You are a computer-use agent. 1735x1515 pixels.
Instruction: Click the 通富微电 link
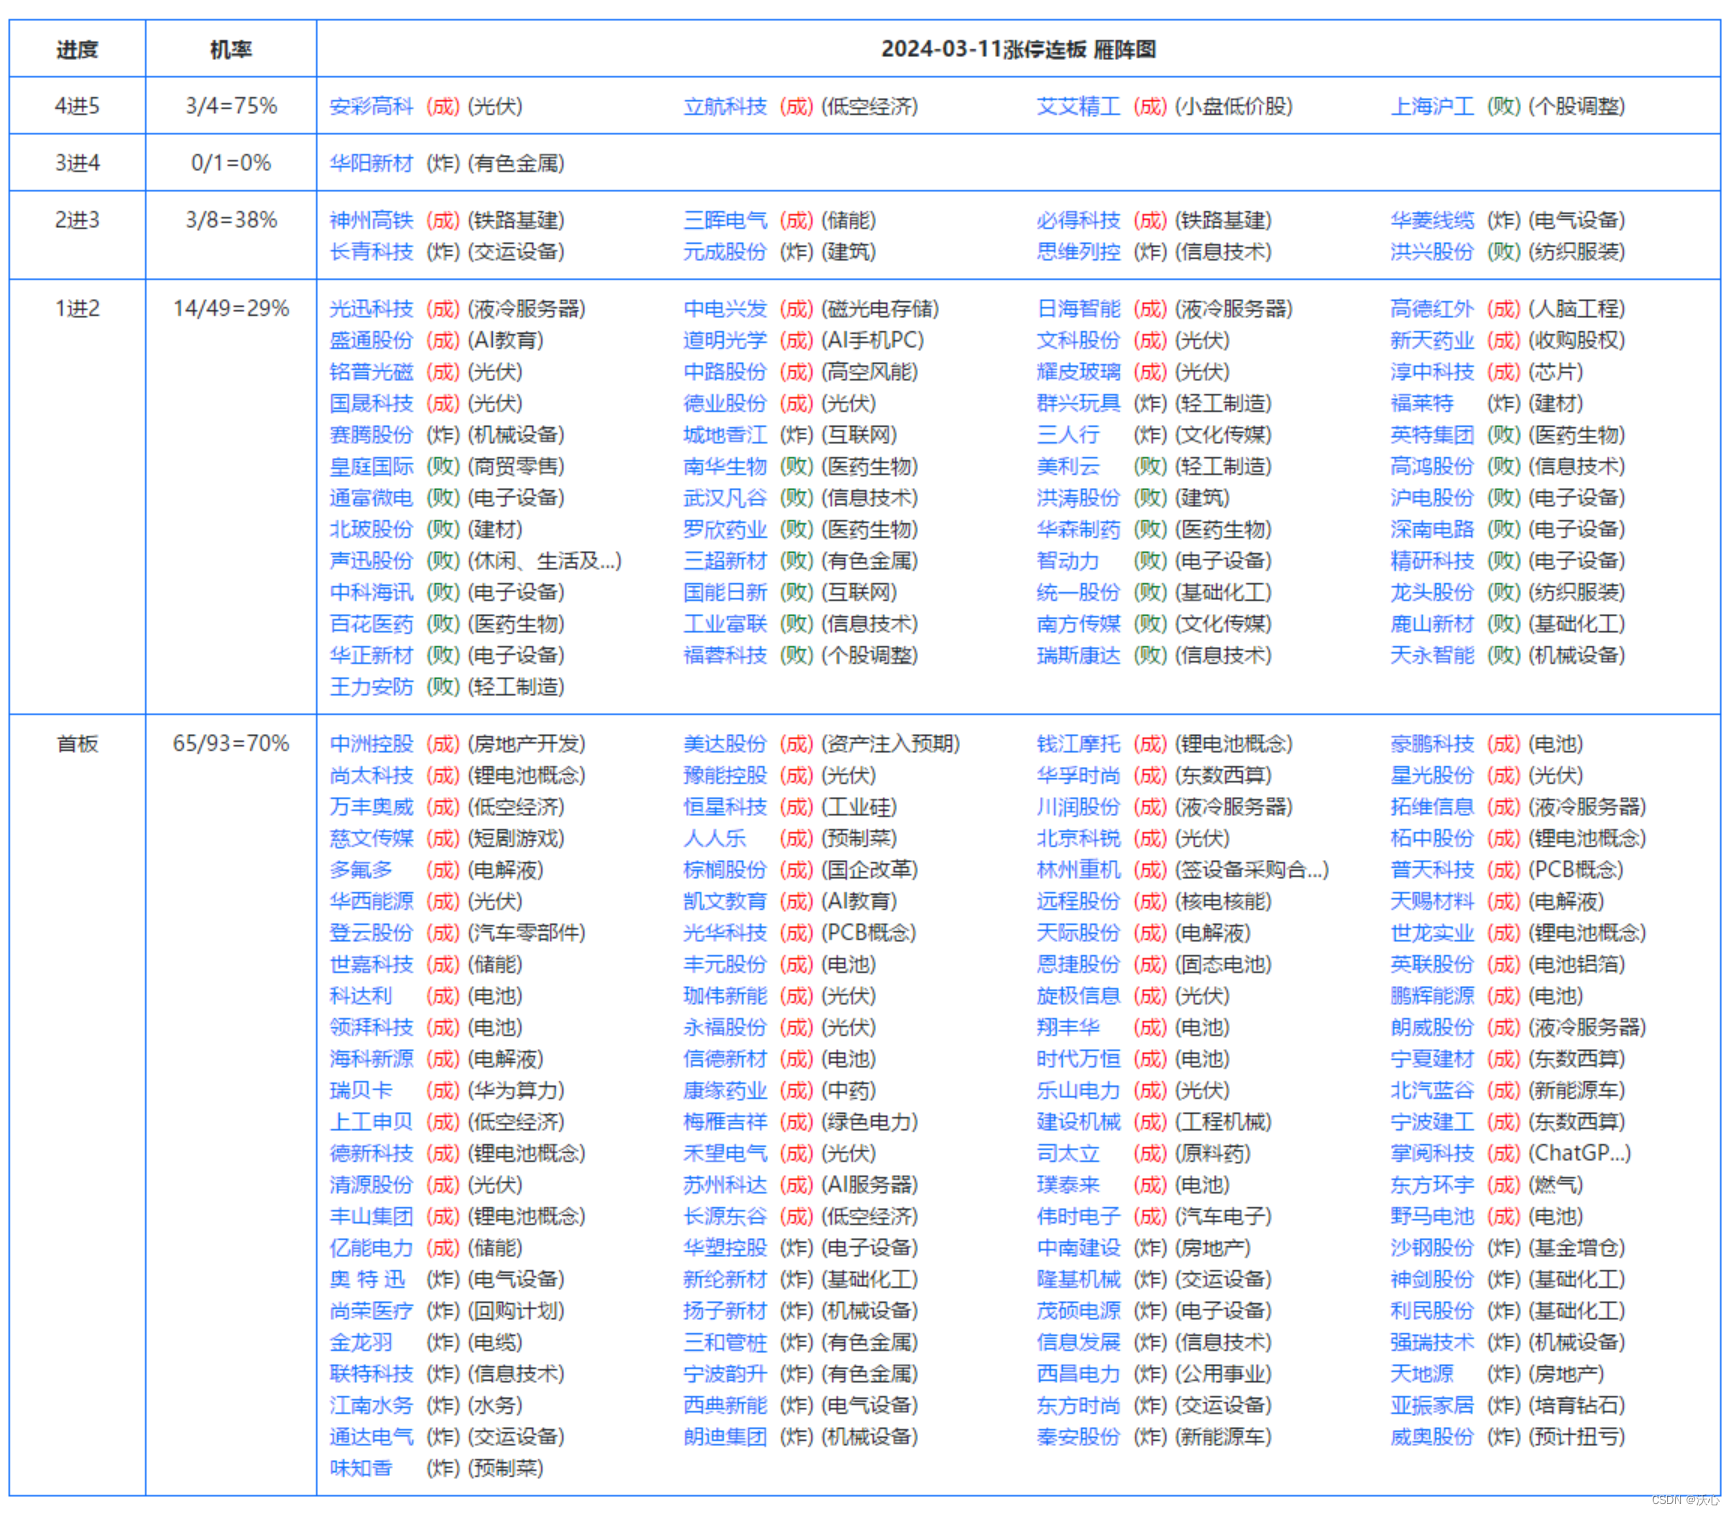point(371,498)
